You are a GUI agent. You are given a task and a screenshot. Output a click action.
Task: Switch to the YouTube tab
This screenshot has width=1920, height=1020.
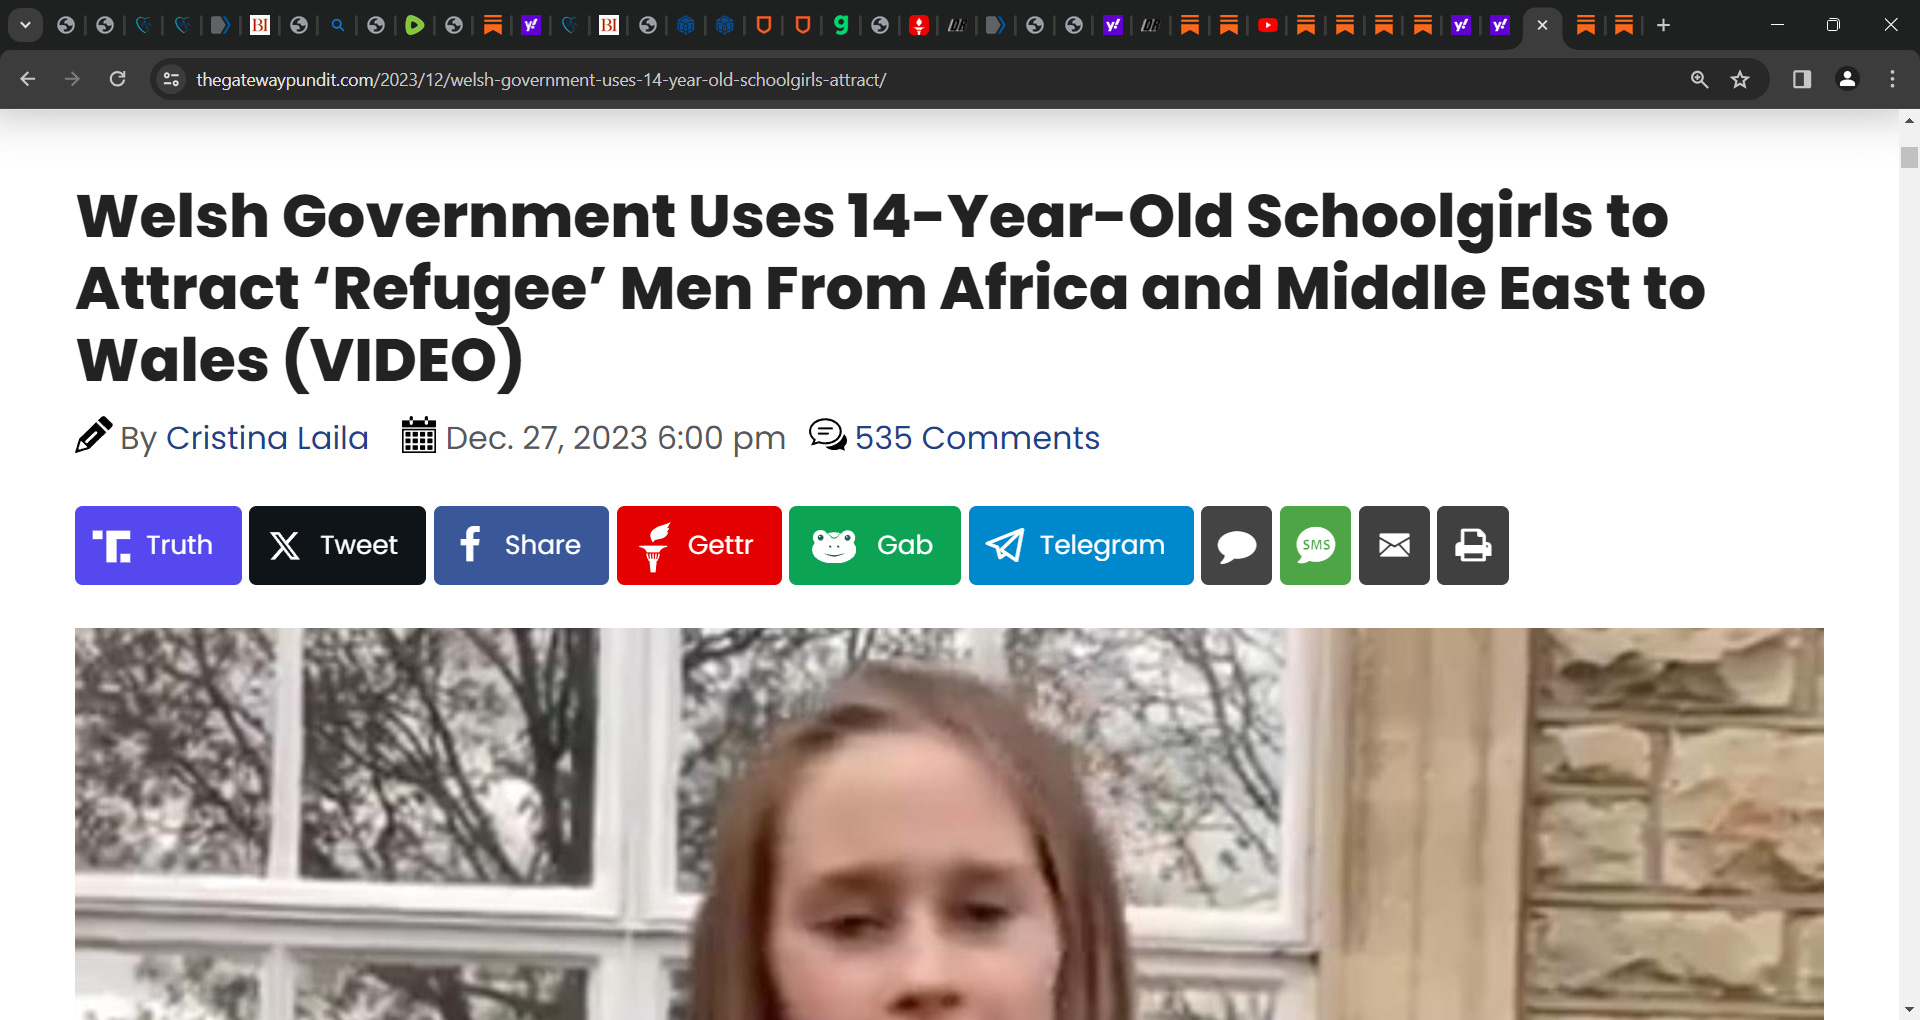point(1267,25)
